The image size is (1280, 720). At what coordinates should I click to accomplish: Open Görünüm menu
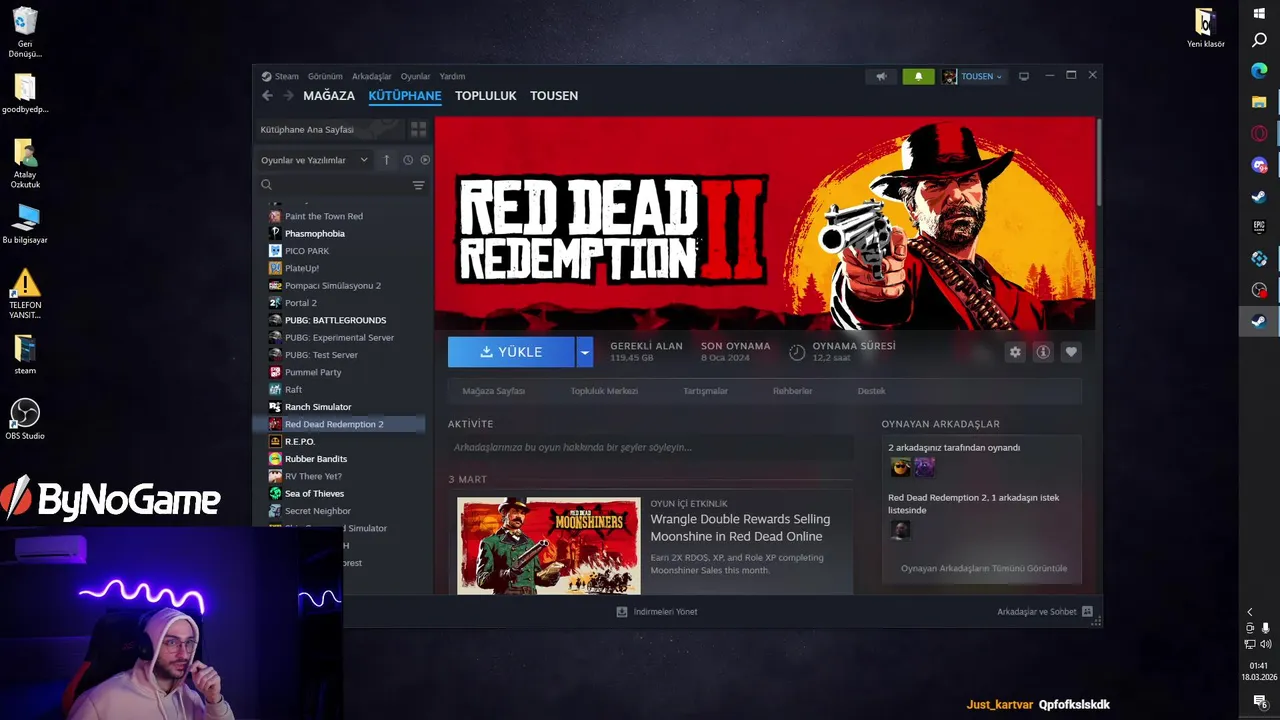tap(325, 76)
